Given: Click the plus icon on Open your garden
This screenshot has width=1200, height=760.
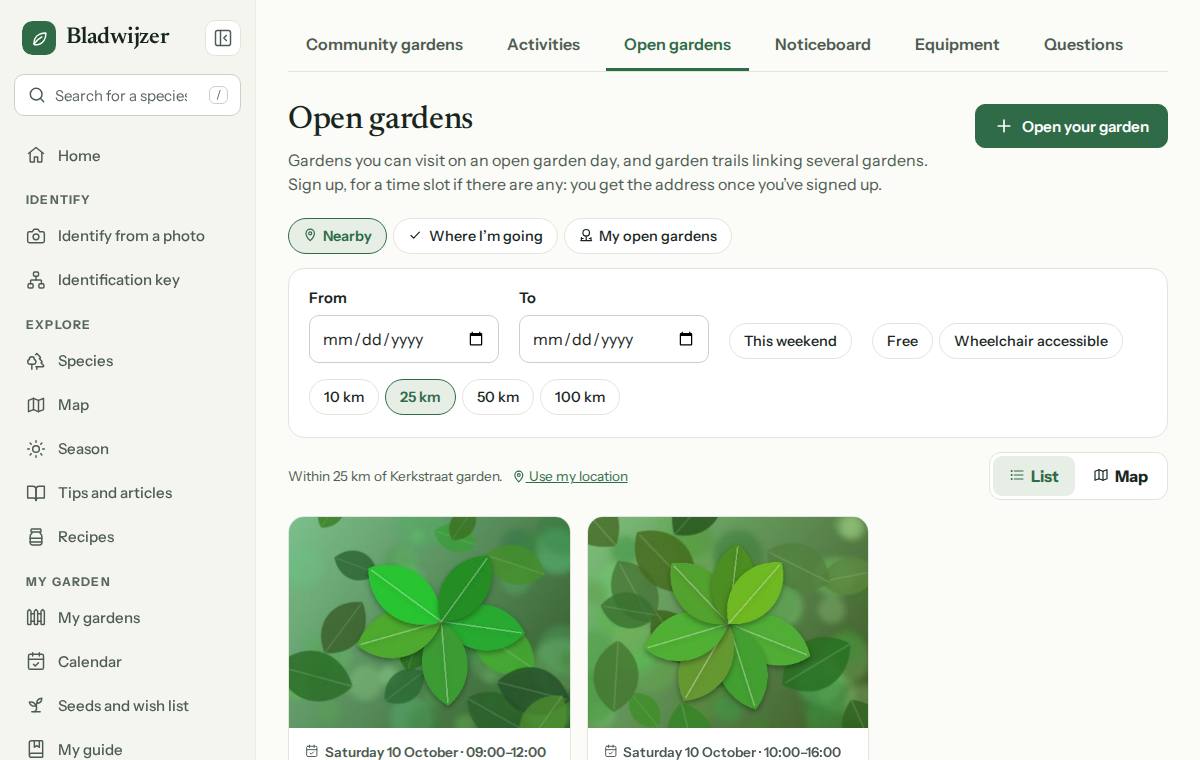Looking at the screenshot, I should [1004, 126].
